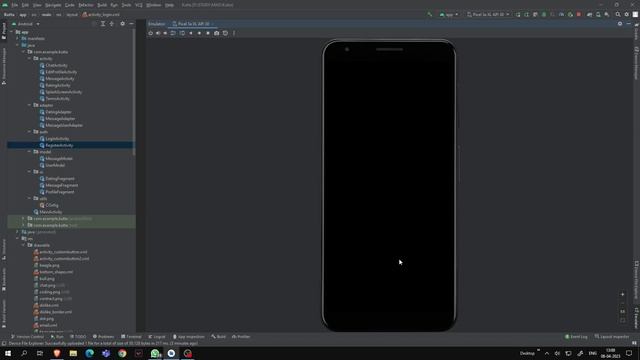Open the Navigate menu
Viewport: 640px width, 360px height.
tap(53, 5)
